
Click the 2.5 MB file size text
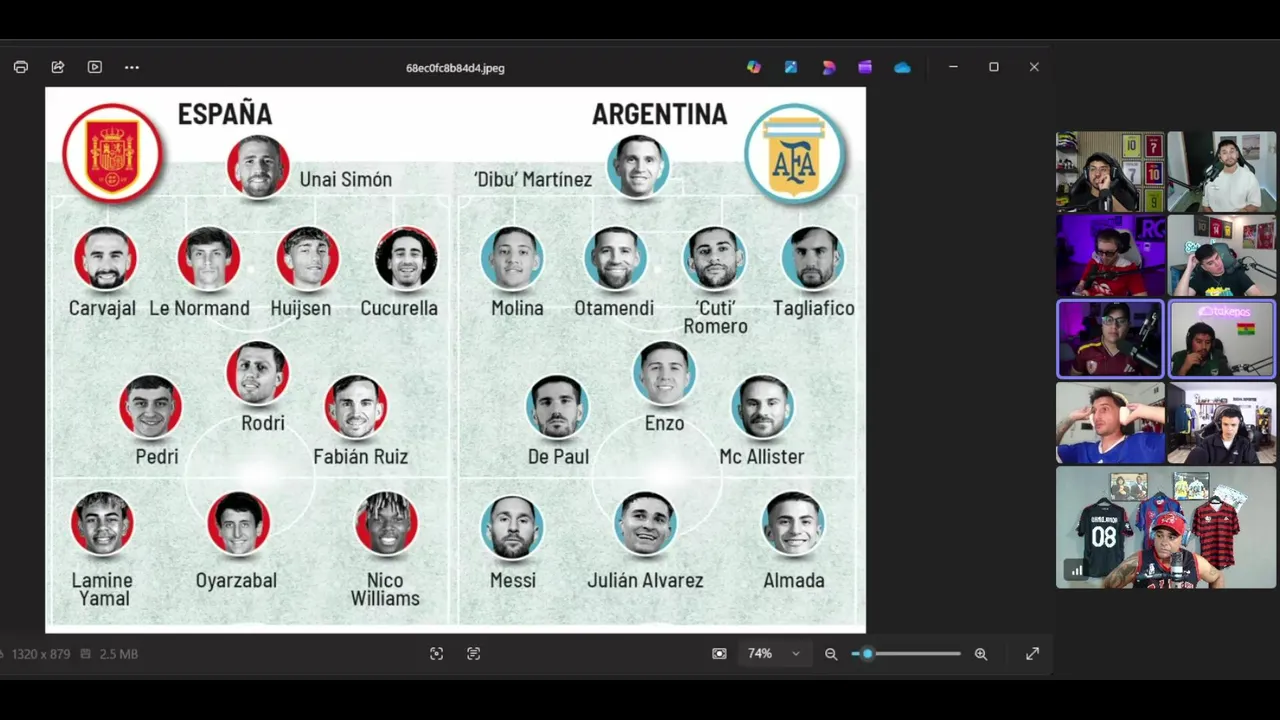[x=118, y=654]
